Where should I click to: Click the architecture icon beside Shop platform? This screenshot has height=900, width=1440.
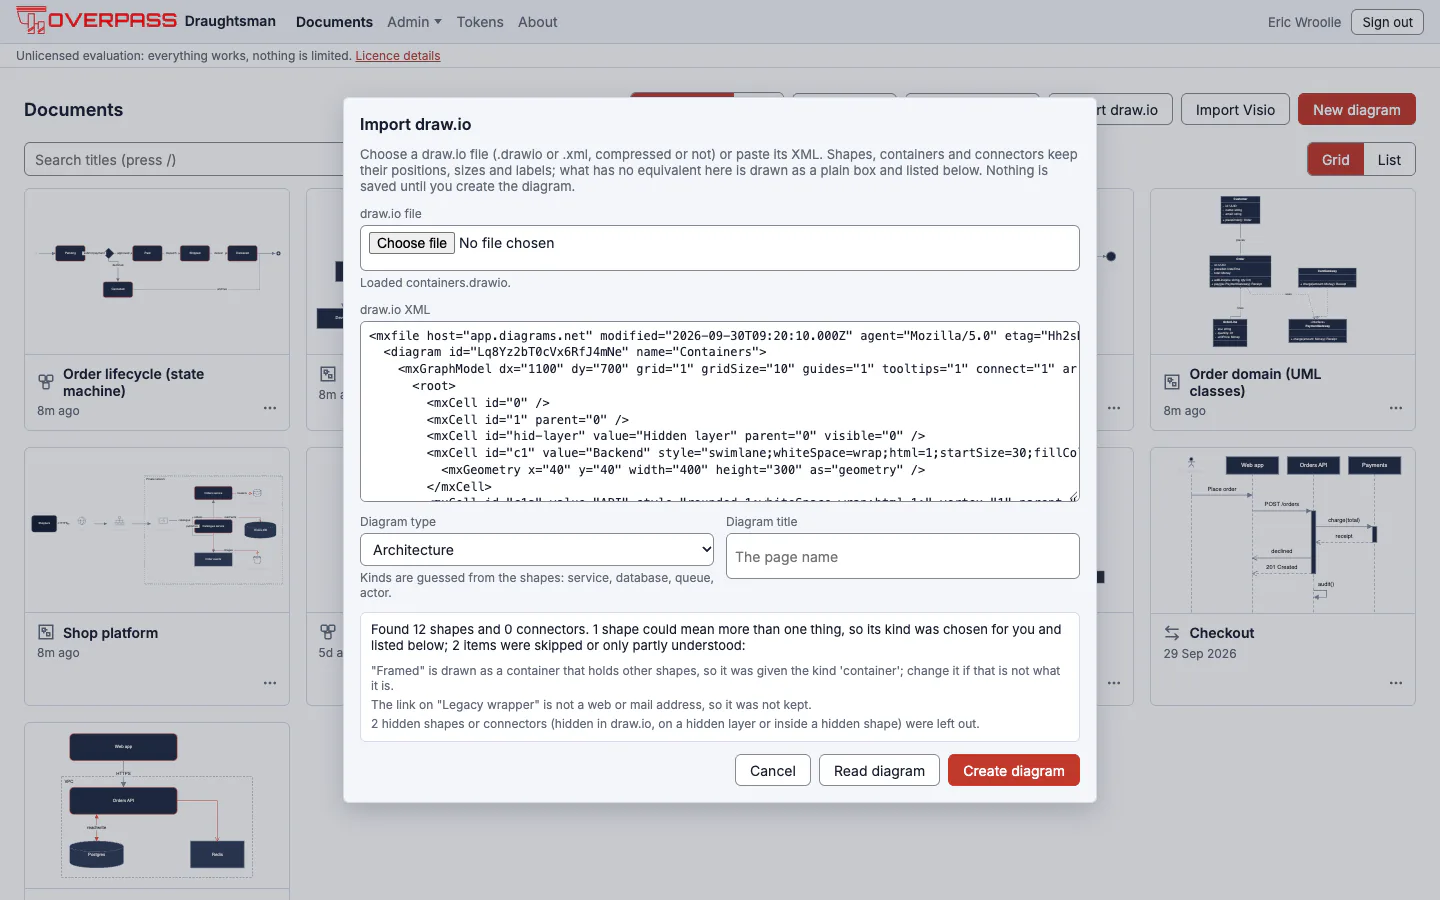pos(46,632)
